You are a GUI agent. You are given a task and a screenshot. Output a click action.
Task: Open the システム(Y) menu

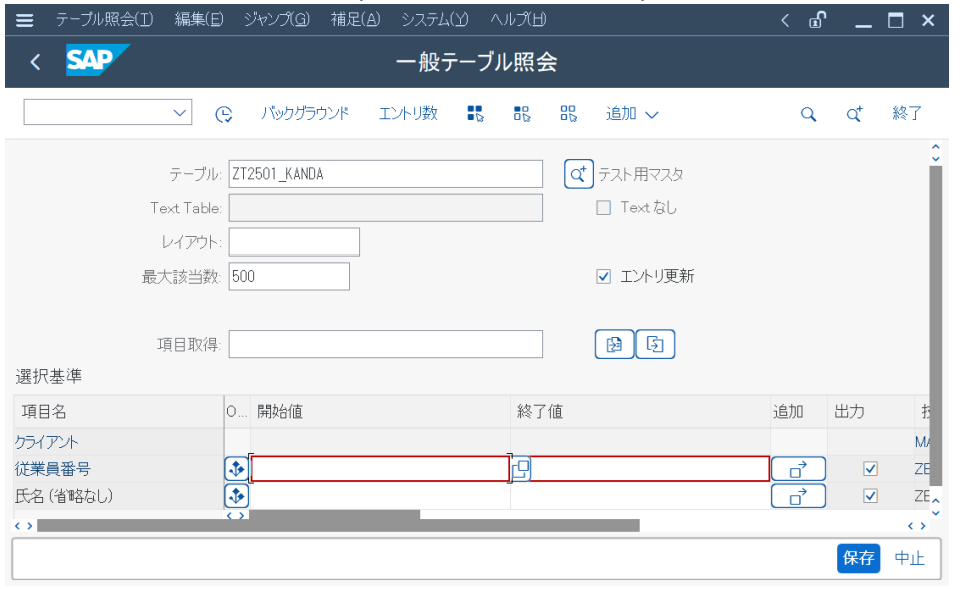[x=435, y=20]
